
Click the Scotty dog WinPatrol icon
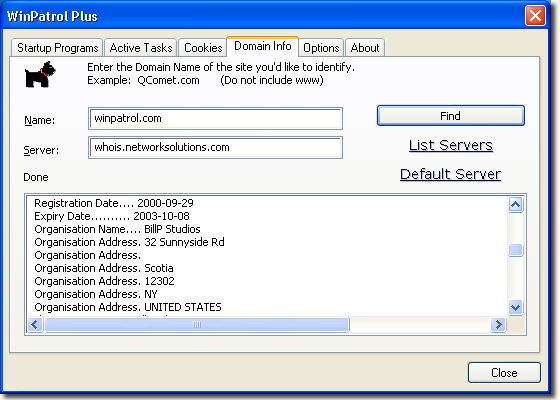coord(40,74)
